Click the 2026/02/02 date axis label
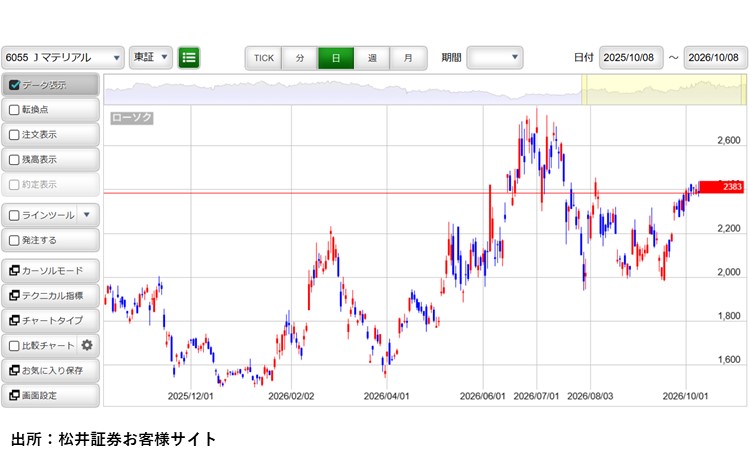750x454 pixels. point(291,396)
